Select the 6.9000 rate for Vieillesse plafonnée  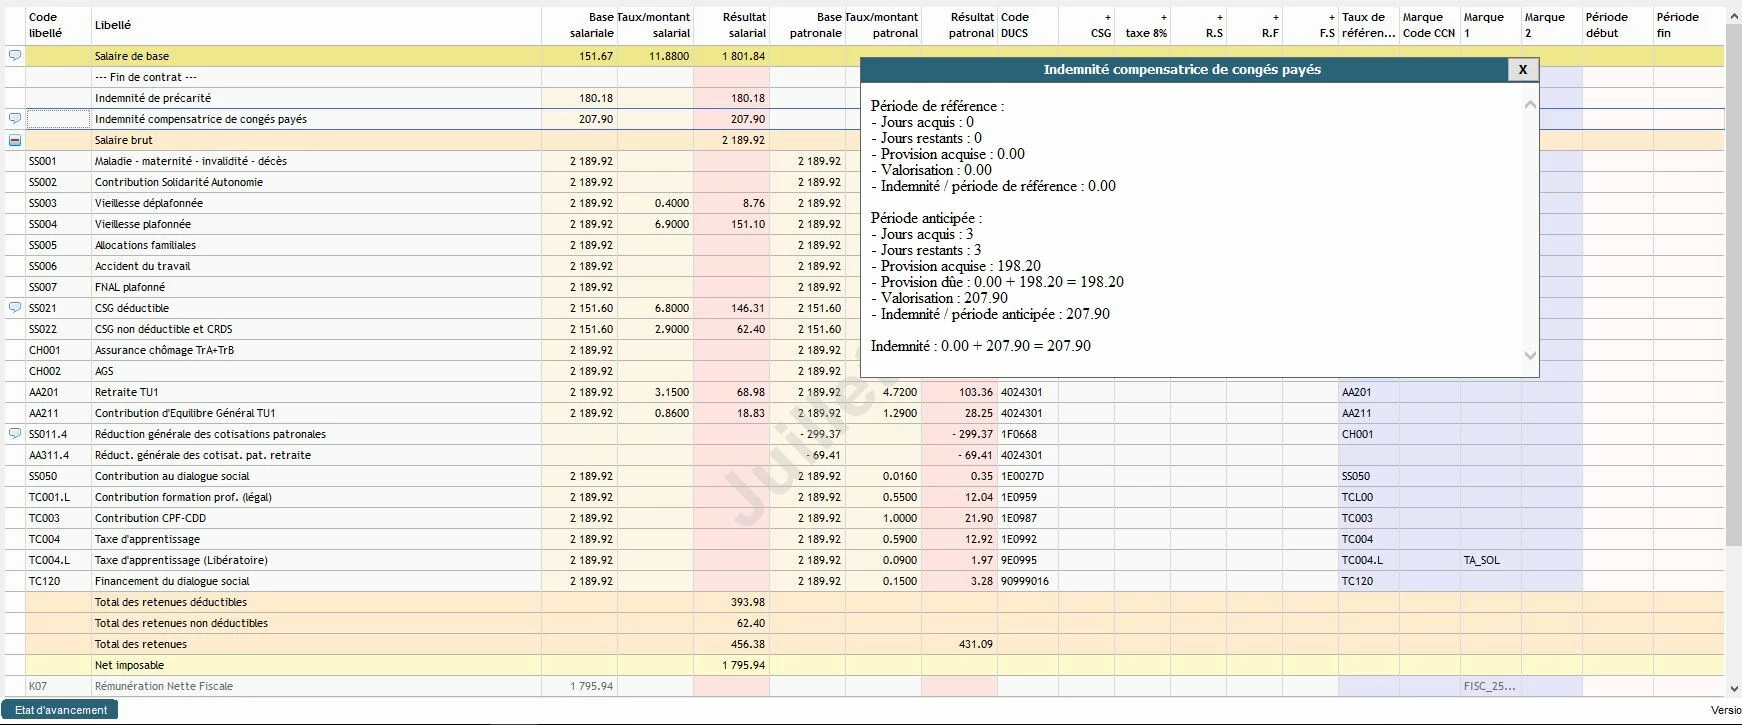pyautogui.click(x=672, y=224)
